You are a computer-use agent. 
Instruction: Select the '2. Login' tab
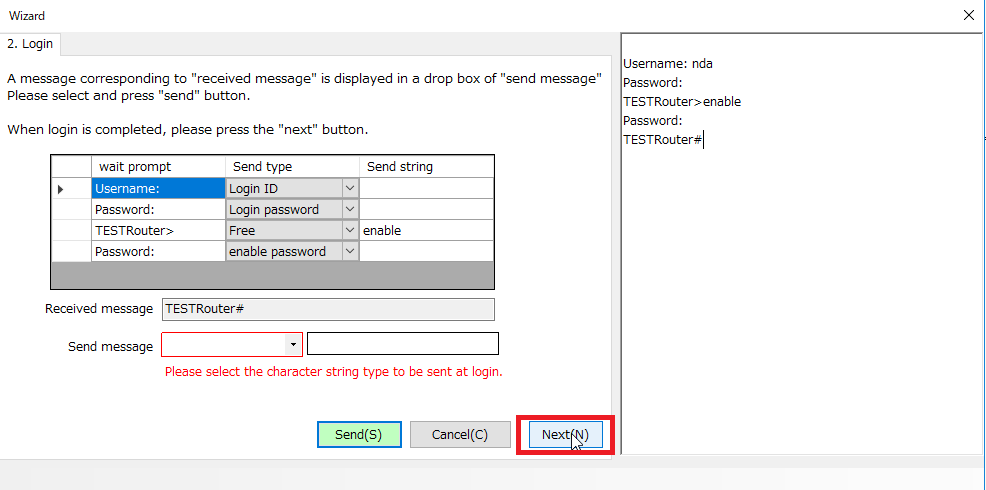coord(31,44)
